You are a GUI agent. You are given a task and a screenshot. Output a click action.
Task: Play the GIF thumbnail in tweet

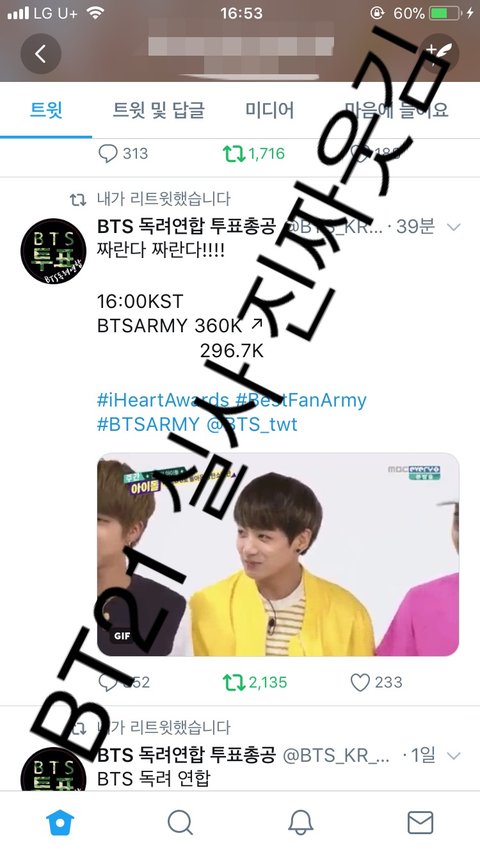click(278, 554)
